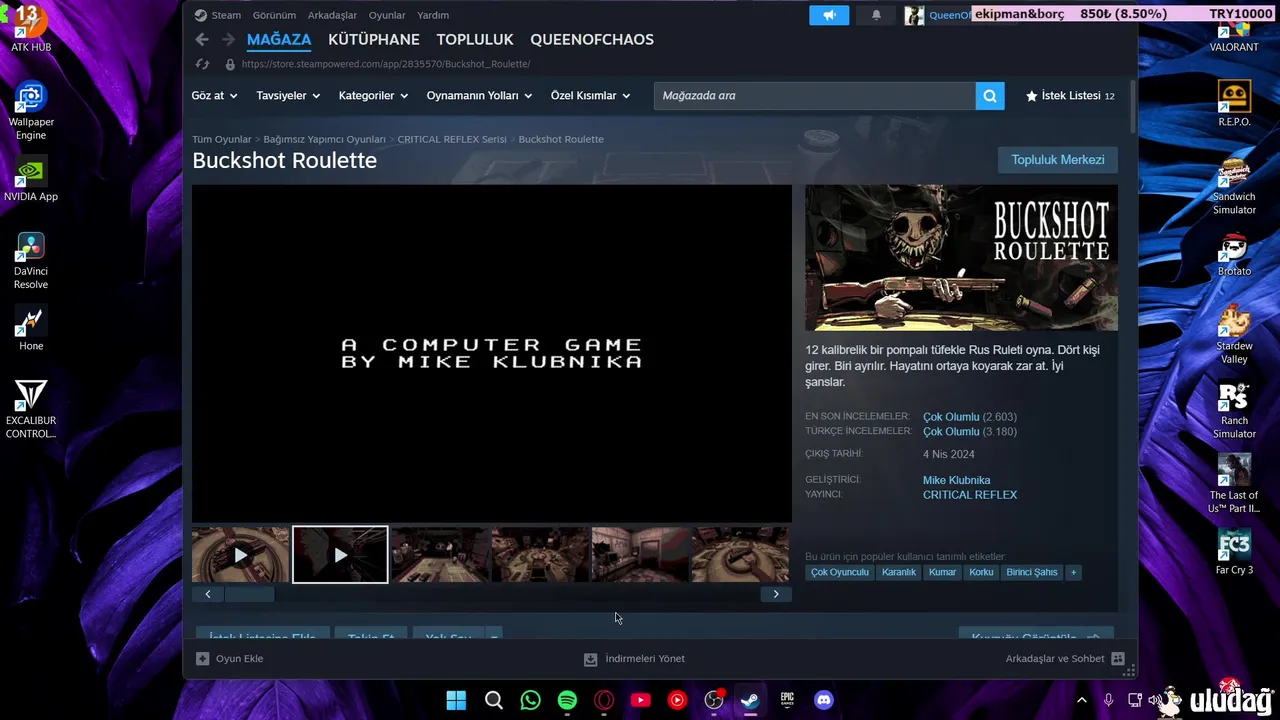The height and width of the screenshot is (720, 1280).
Task: Click the Buckshot Roulette header capsule image
Action: tap(961, 258)
